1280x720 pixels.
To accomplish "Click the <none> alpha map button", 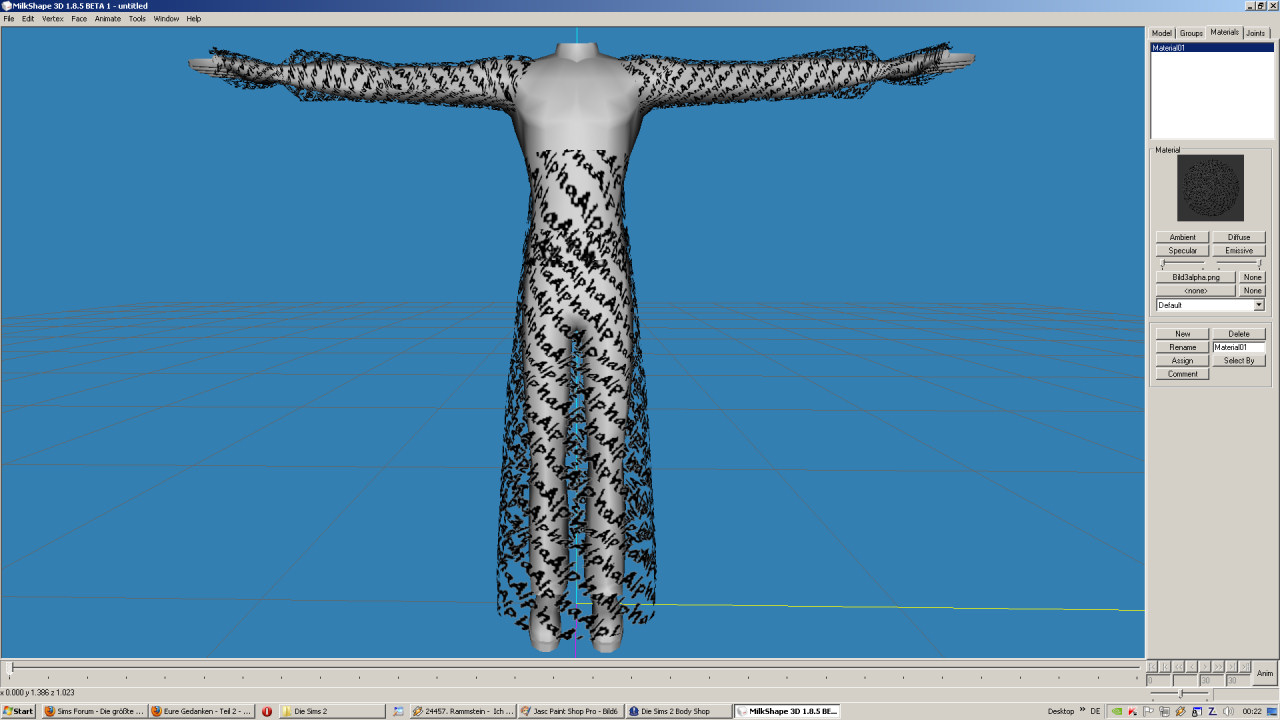I will pyautogui.click(x=1196, y=290).
